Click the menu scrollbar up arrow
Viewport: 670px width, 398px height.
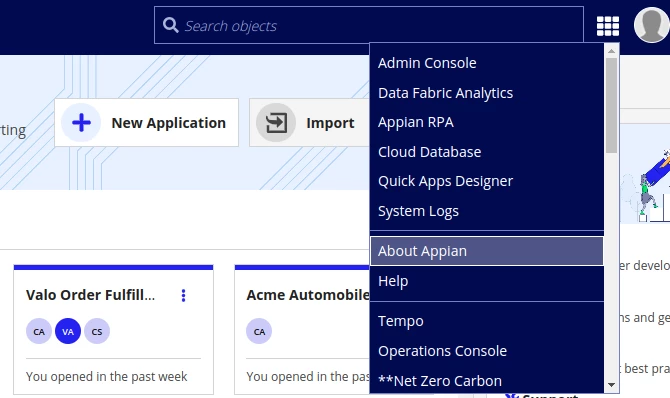point(611,51)
